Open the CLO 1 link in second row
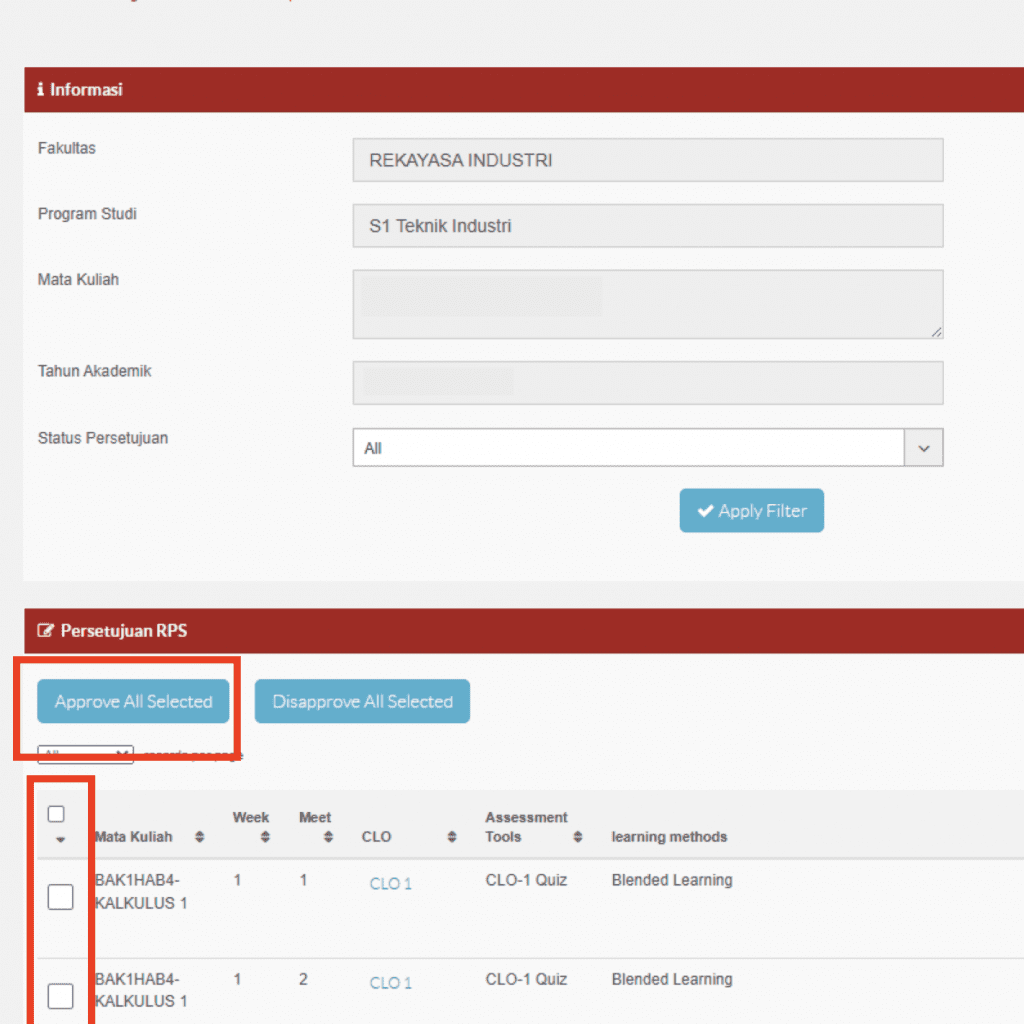The image size is (1024, 1024). coord(390,983)
